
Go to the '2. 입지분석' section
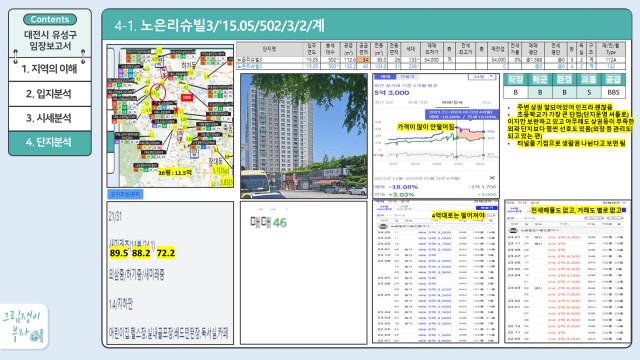click(x=50, y=93)
